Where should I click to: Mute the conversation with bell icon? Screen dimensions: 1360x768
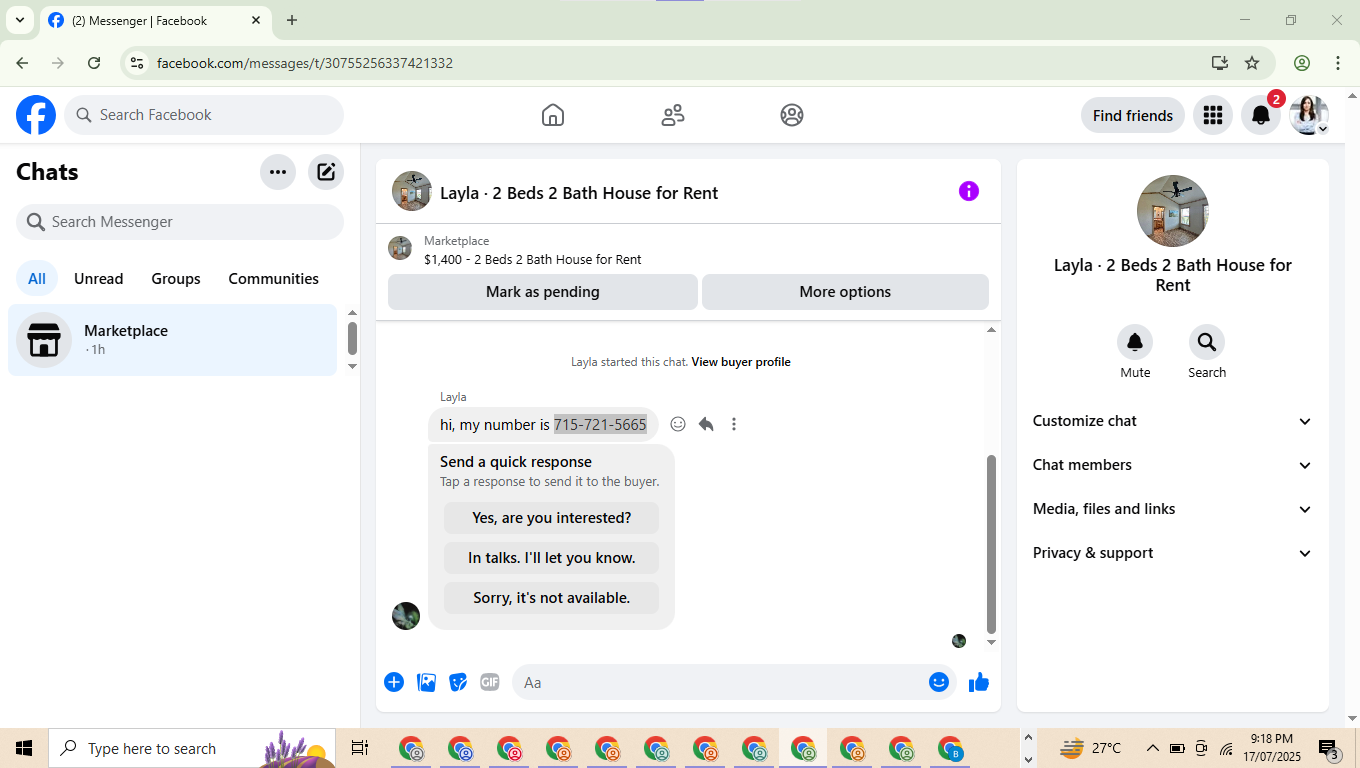[x=1135, y=342]
